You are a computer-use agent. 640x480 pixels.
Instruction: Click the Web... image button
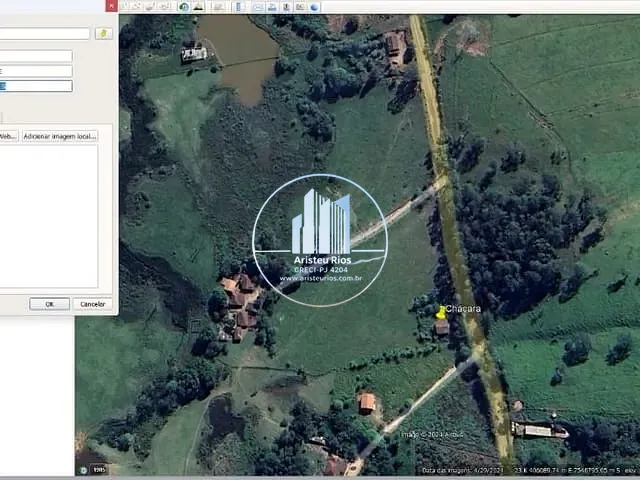(x=9, y=136)
